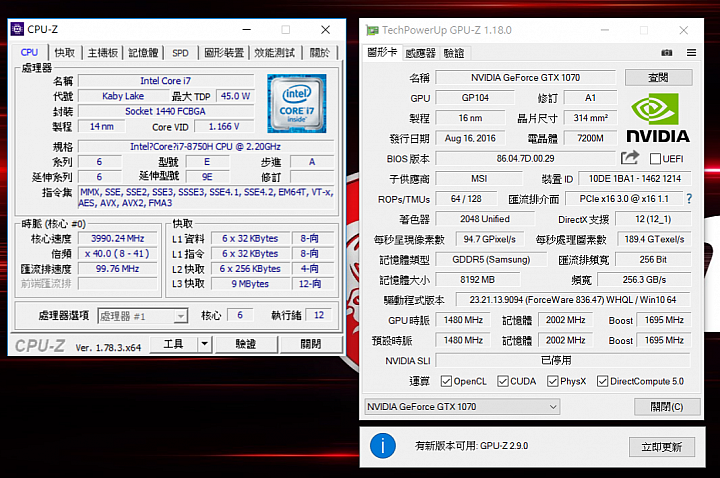This screenshot has width=720, height=478.
Task: Click the 45.0 W max TDP value
Action: tap(235, 96)
